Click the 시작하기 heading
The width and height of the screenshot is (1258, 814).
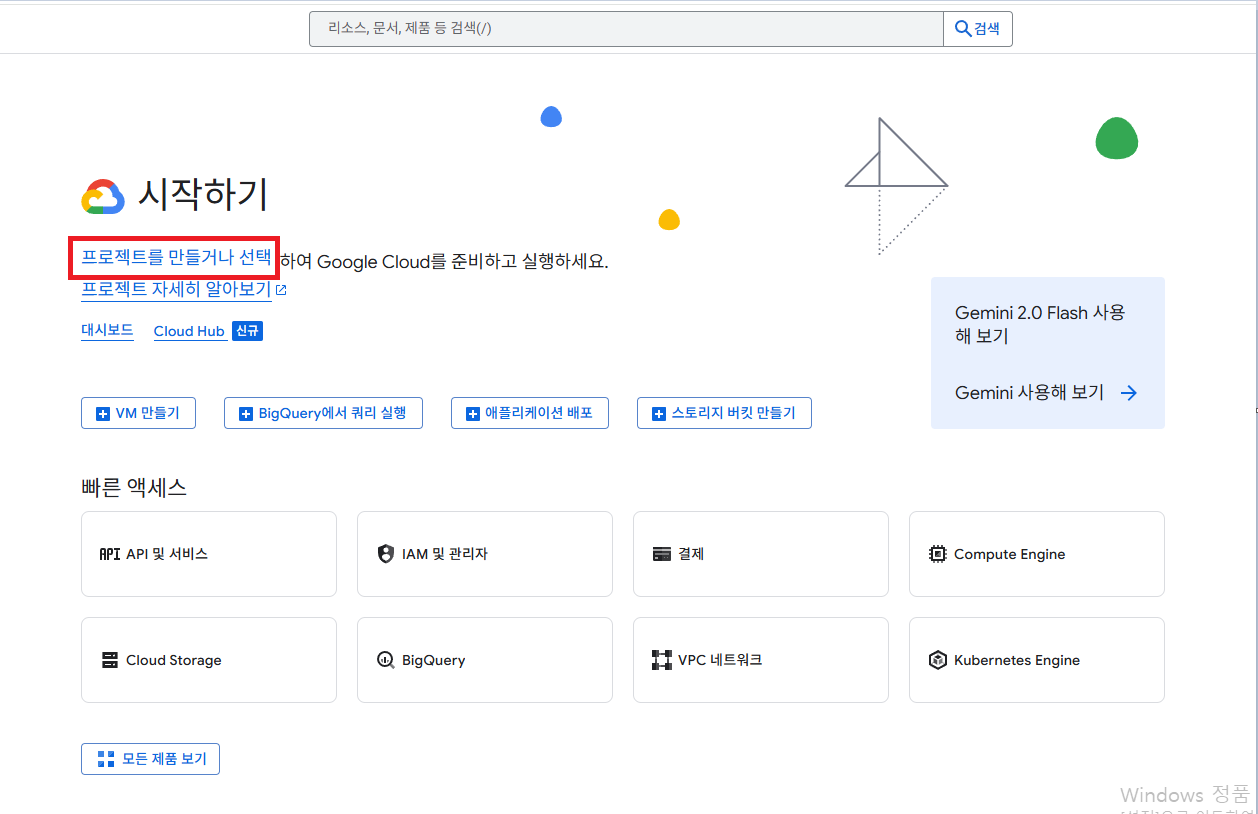[203, 194]
